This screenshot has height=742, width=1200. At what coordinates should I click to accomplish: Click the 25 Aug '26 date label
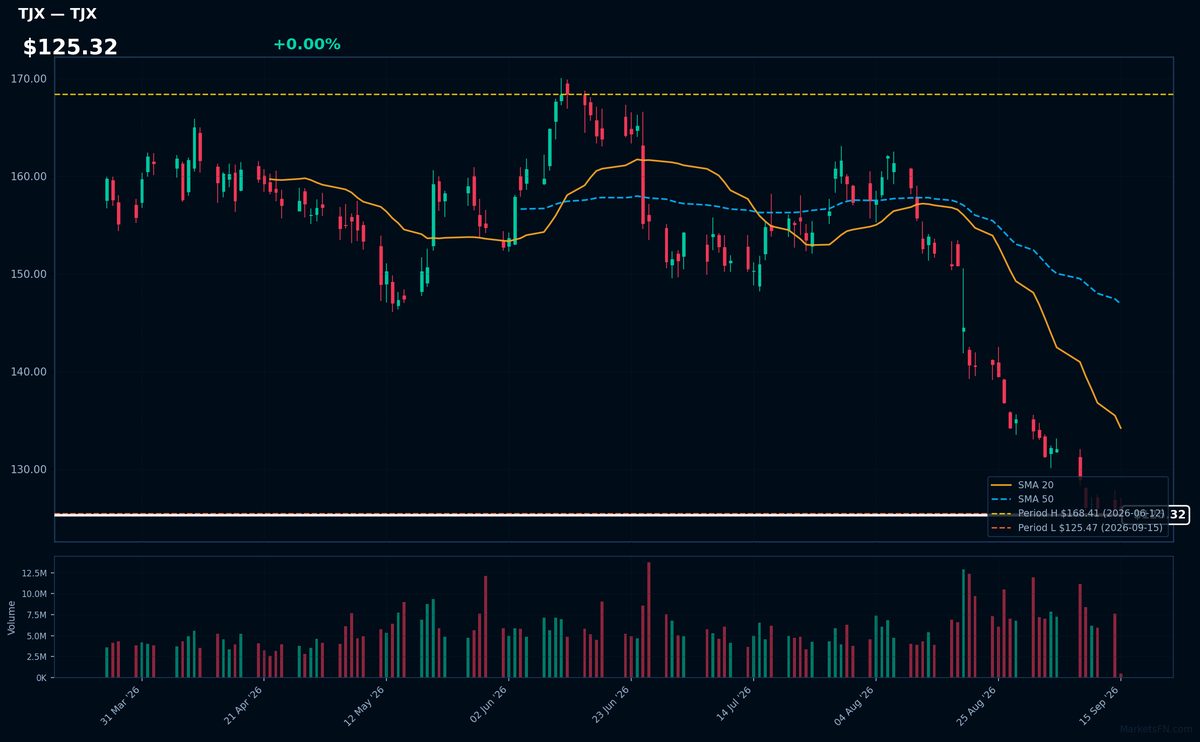pyautogui.click(x=977, y=706)
